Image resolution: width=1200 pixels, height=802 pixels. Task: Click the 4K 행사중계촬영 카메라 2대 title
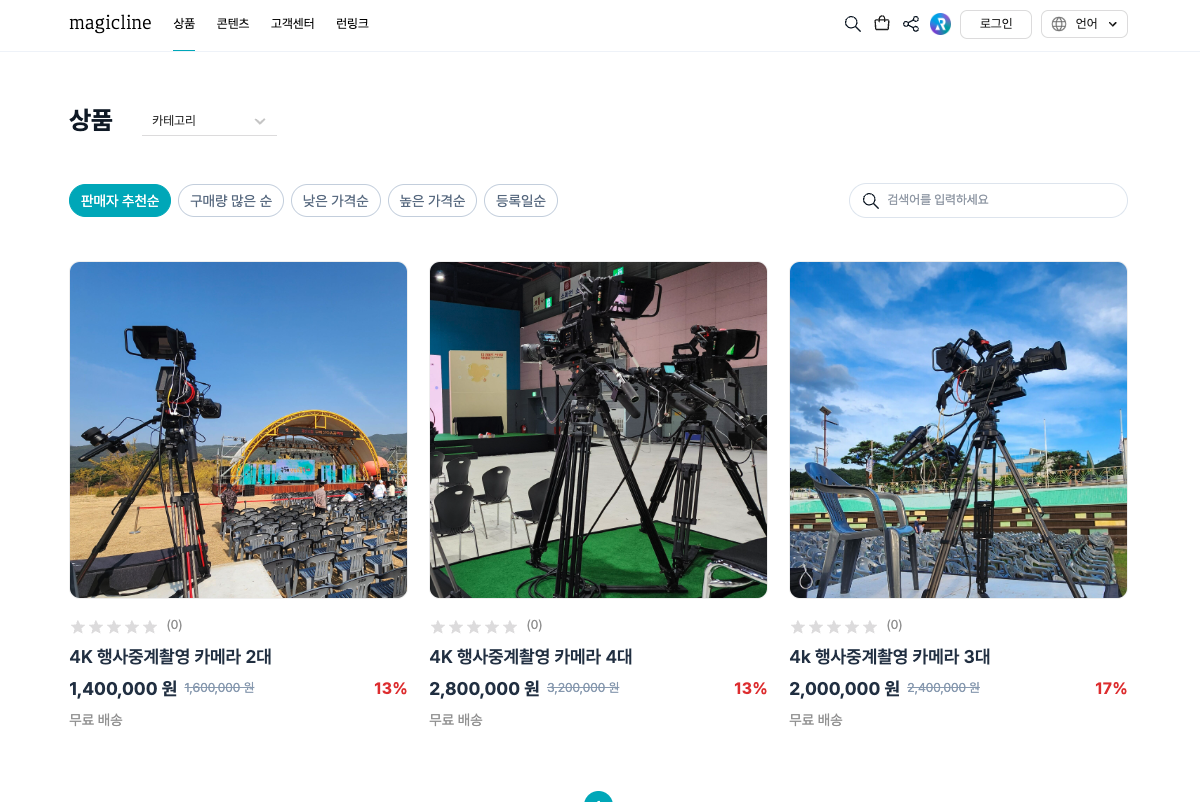click(x=170, y=657)
